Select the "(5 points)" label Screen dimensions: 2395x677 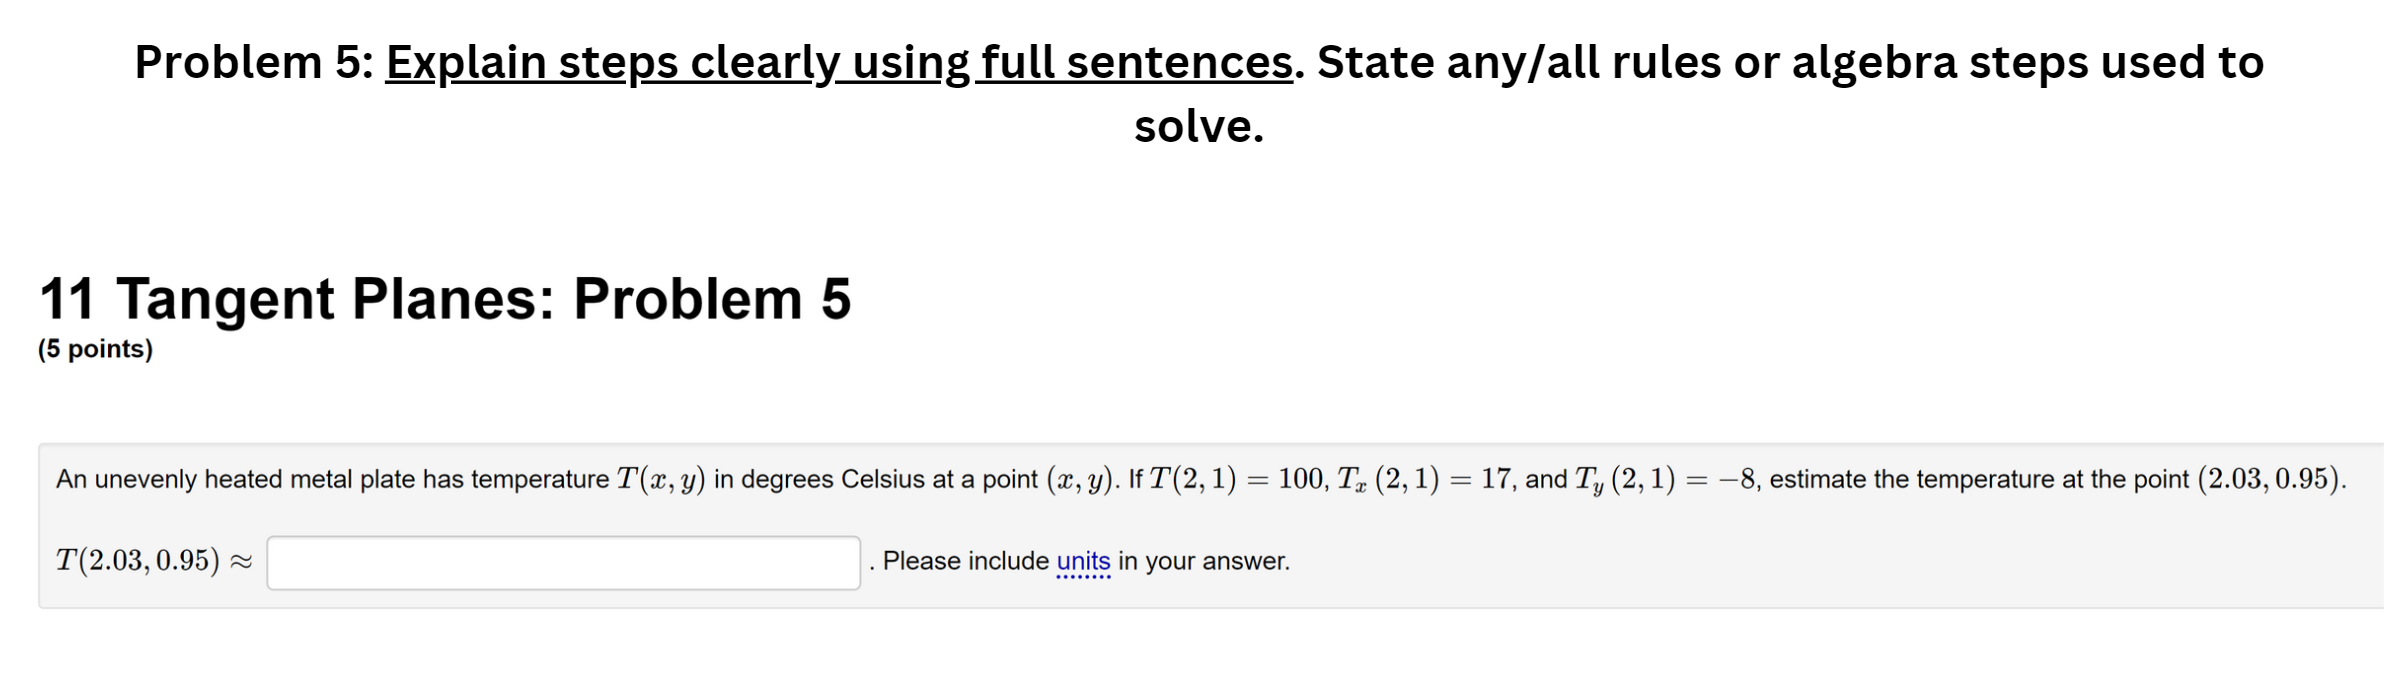(94, 349)
